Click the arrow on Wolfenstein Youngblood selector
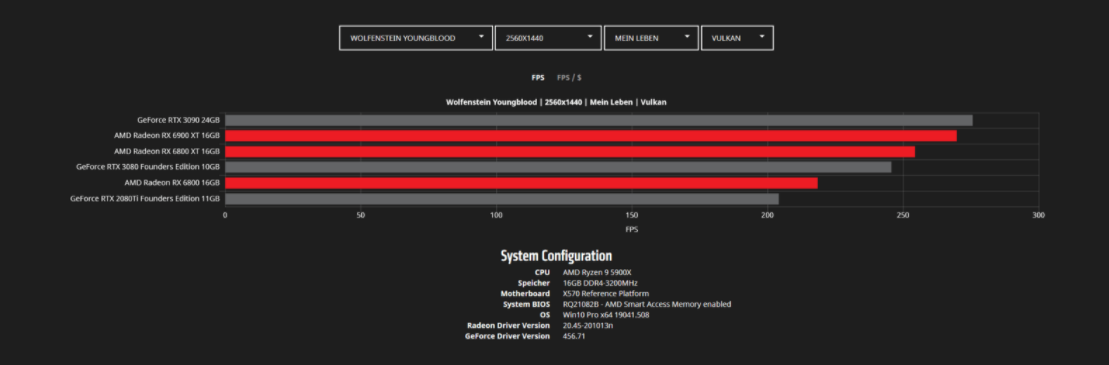Viewport: 1109px width, 365px height. point(482,37)
